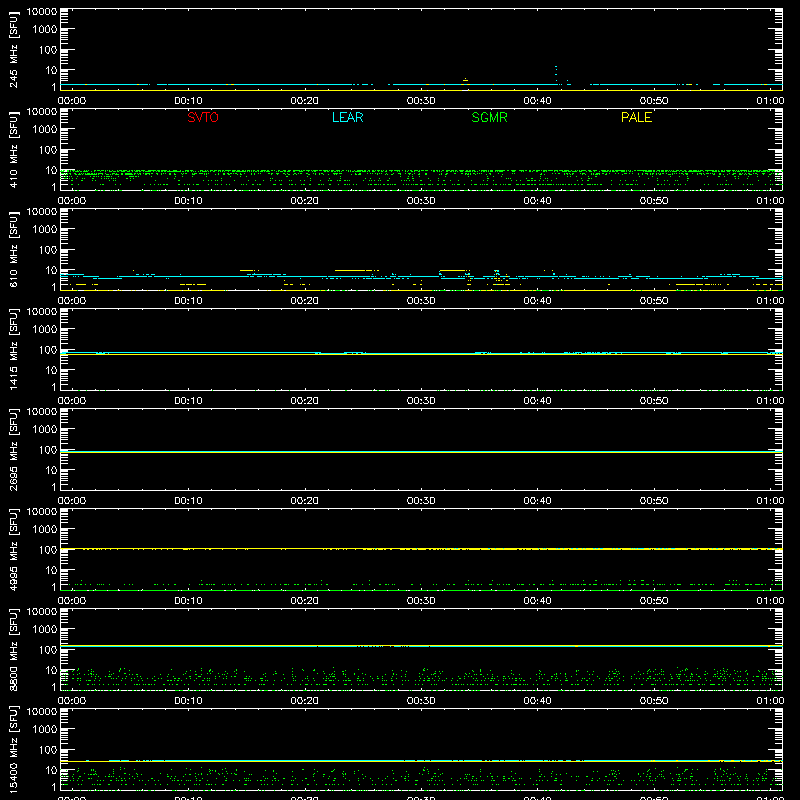Click the 10 tick on the 1415 MHz plot
The width and height of the screenshot is (800, 800).
click(x=51, y=370)
